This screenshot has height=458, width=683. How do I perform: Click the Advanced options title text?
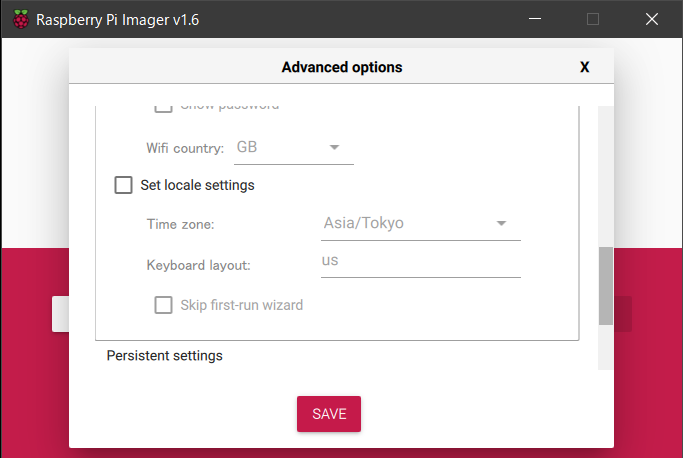point(342,67)
